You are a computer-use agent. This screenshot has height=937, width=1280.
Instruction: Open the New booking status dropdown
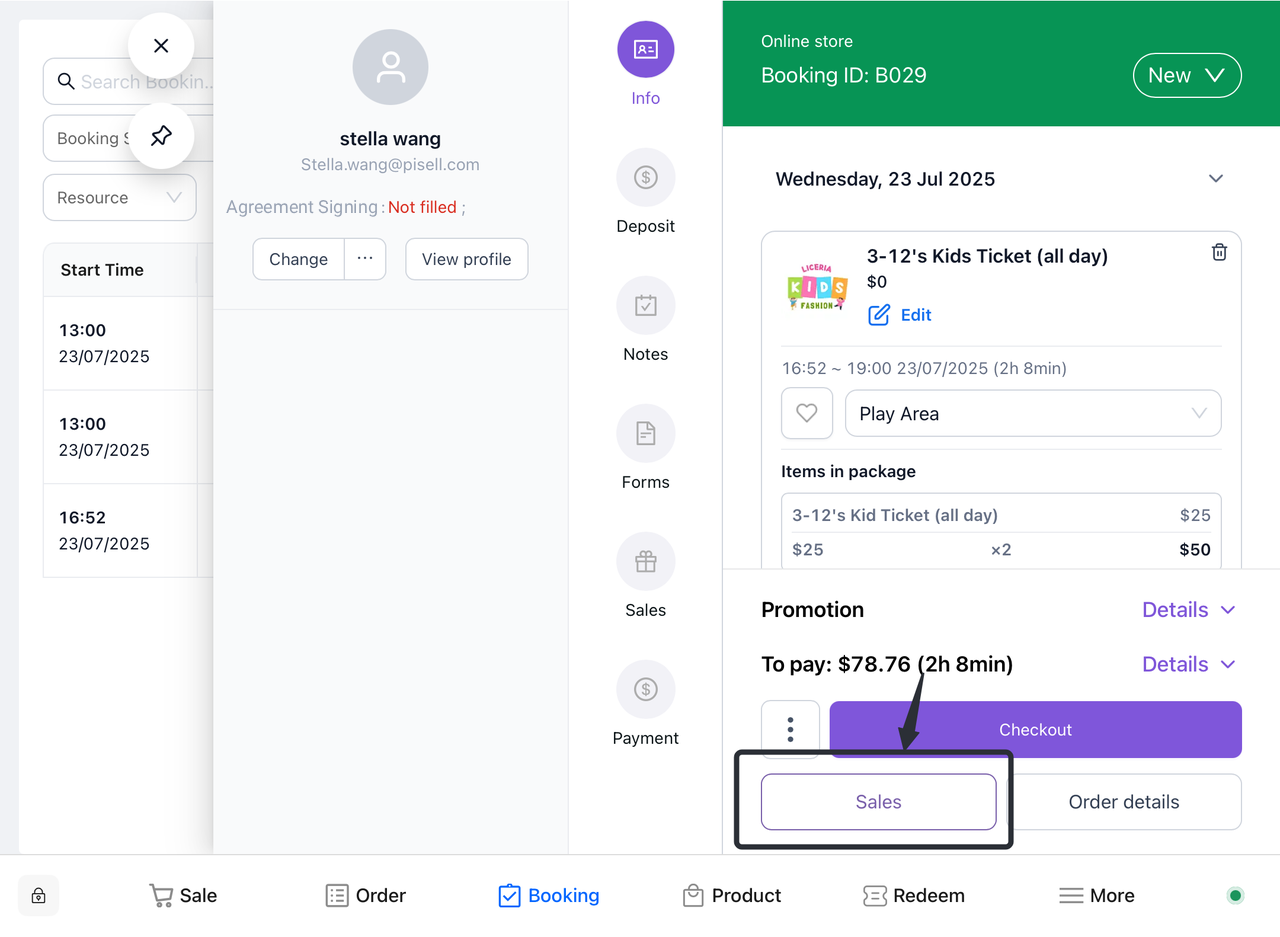(1186, 76)
